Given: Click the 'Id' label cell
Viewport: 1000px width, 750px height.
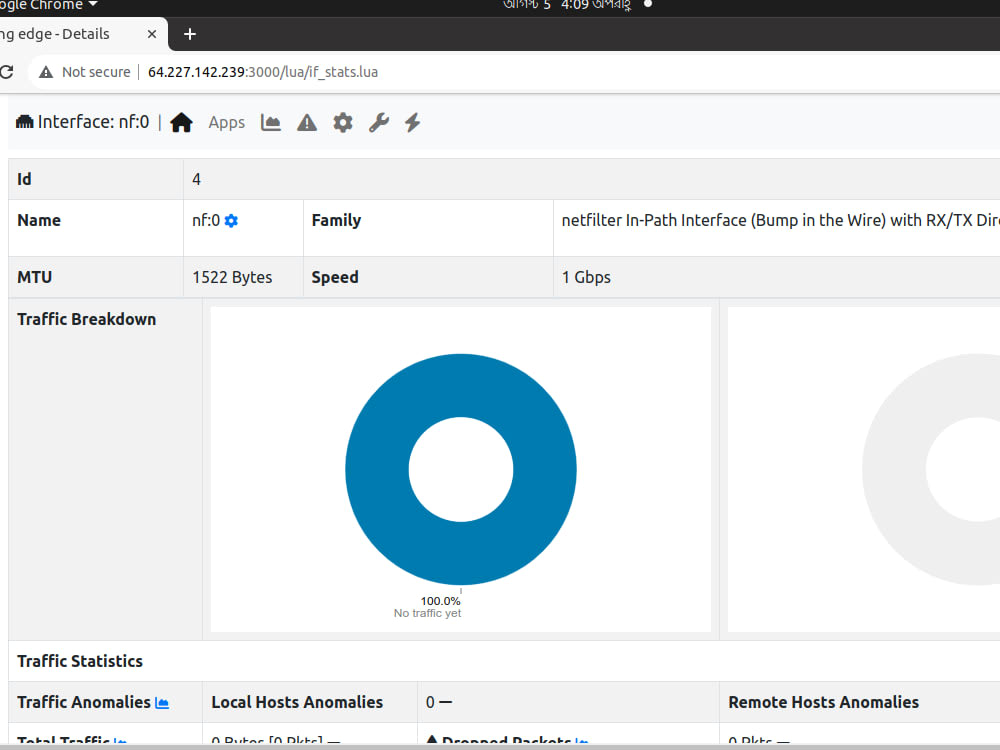Looking at the screenshot, I should 96,179.
